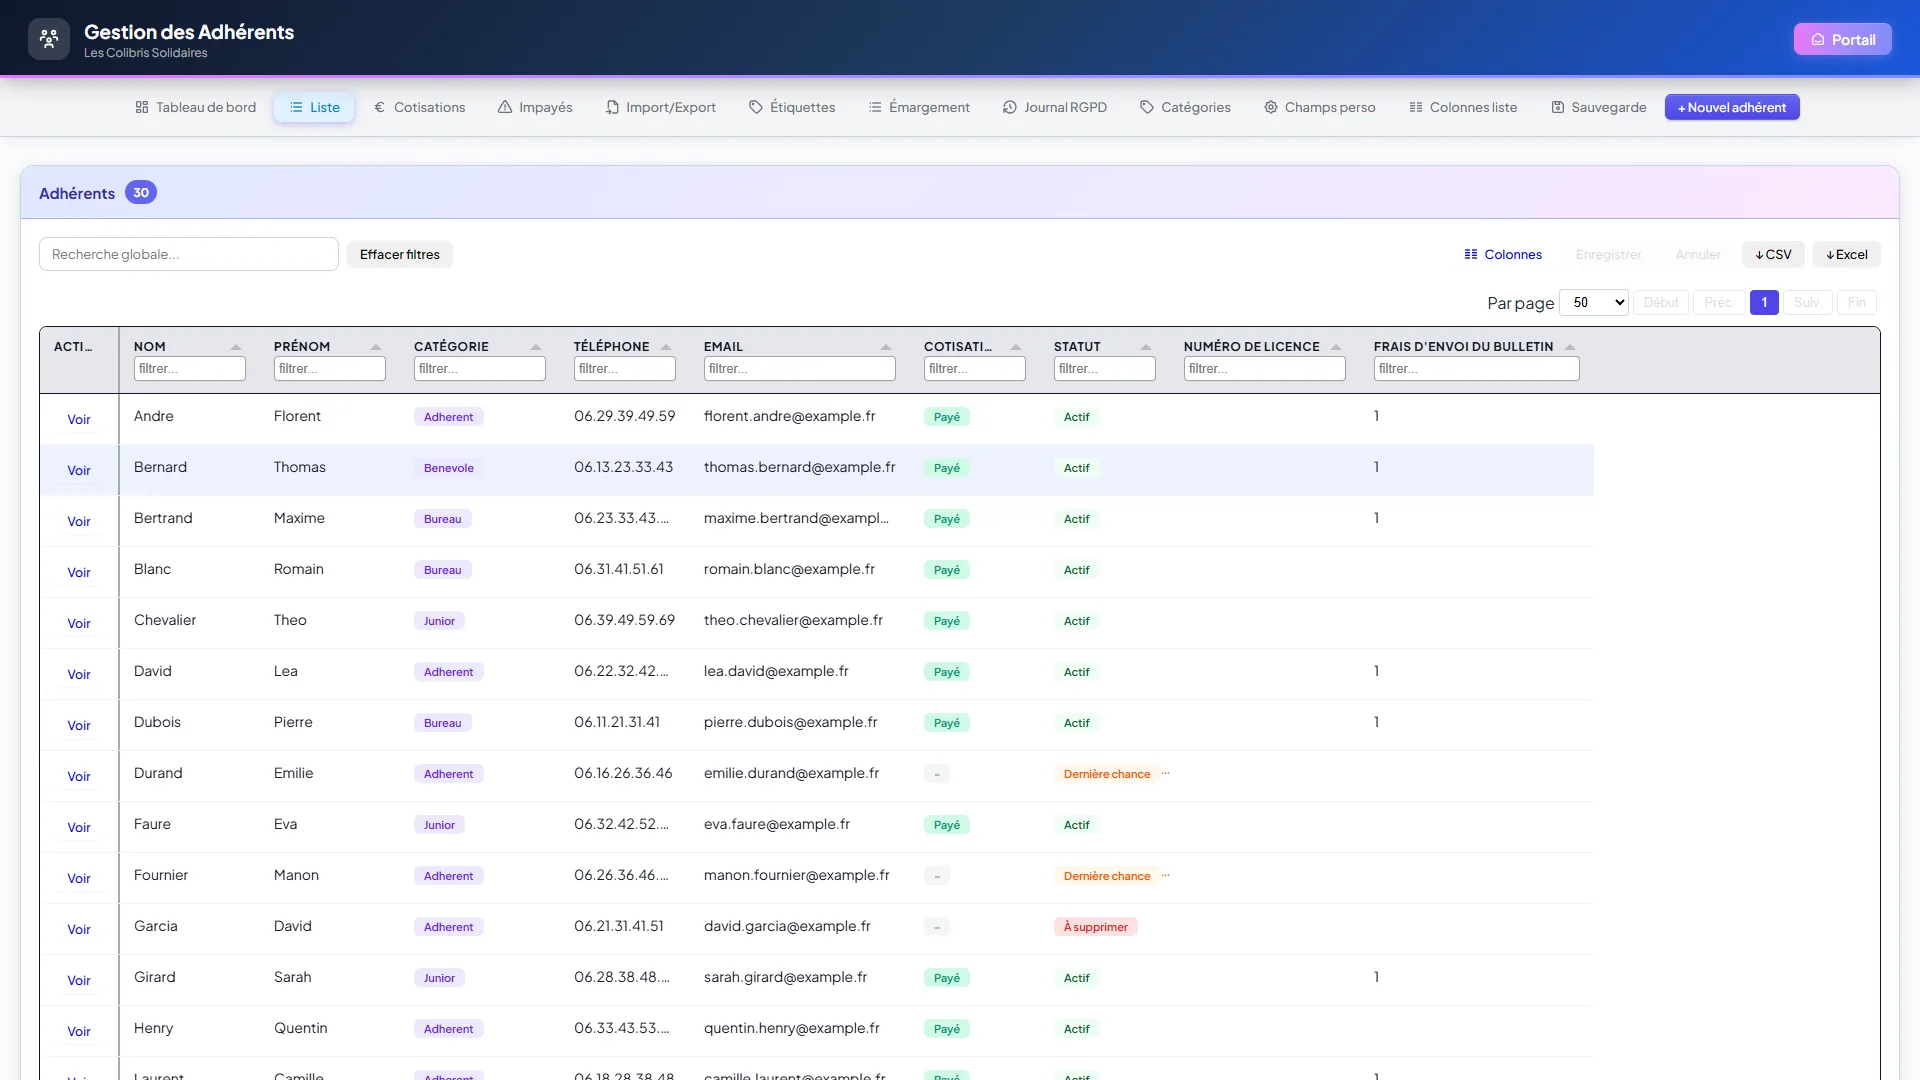Screen dimensions: 1920x1080
Task: Click the 30 members count badge
Action: 141,193
